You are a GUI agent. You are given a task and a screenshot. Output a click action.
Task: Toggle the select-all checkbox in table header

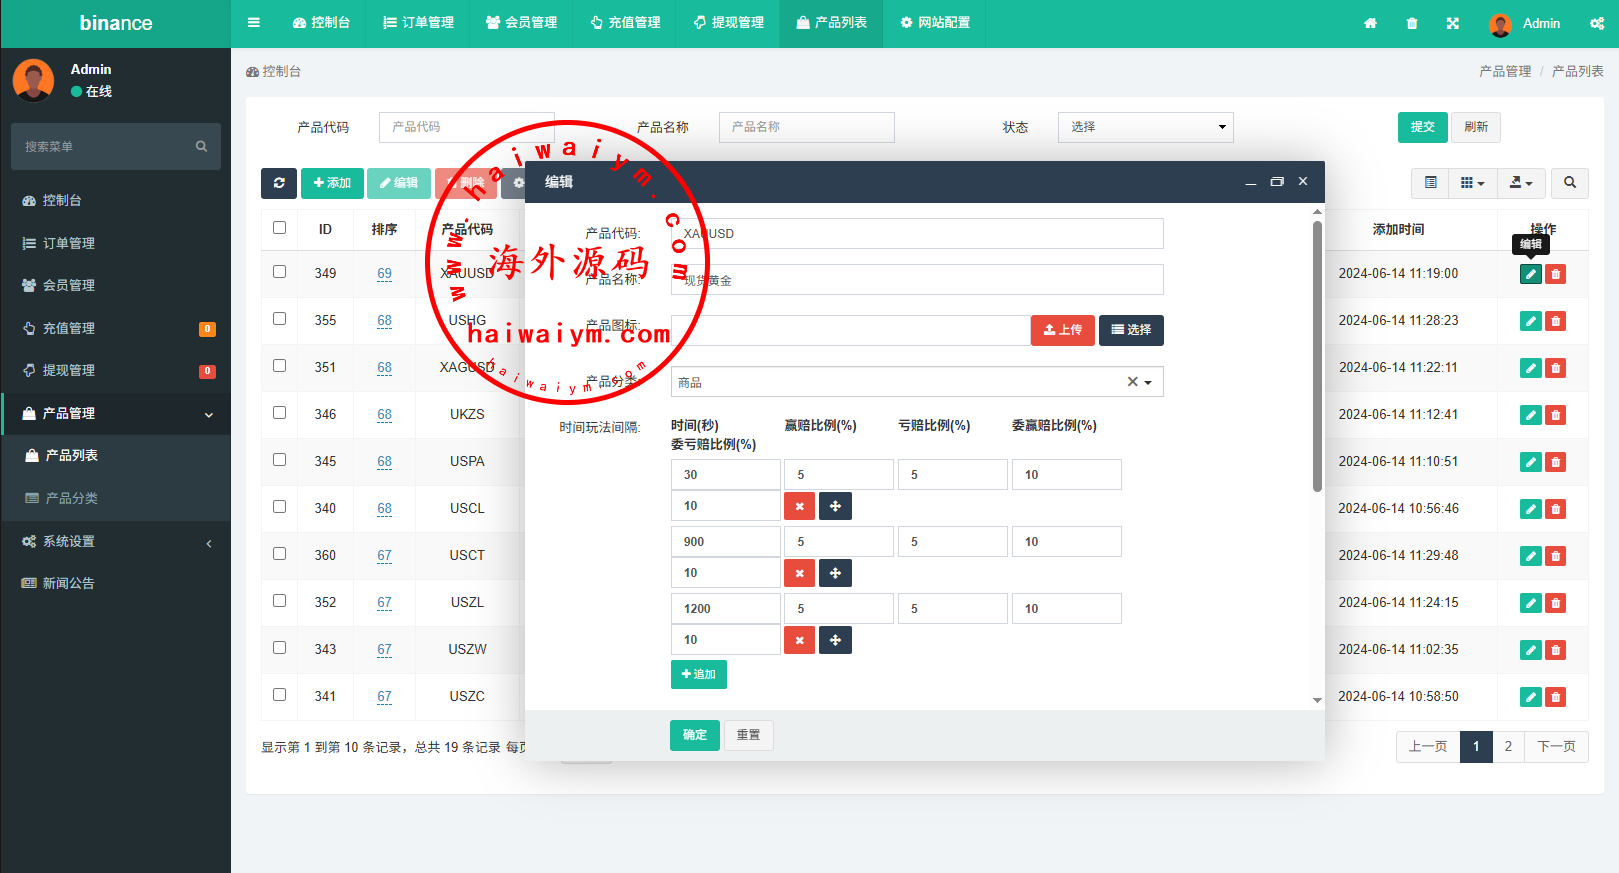coord(280,228)
